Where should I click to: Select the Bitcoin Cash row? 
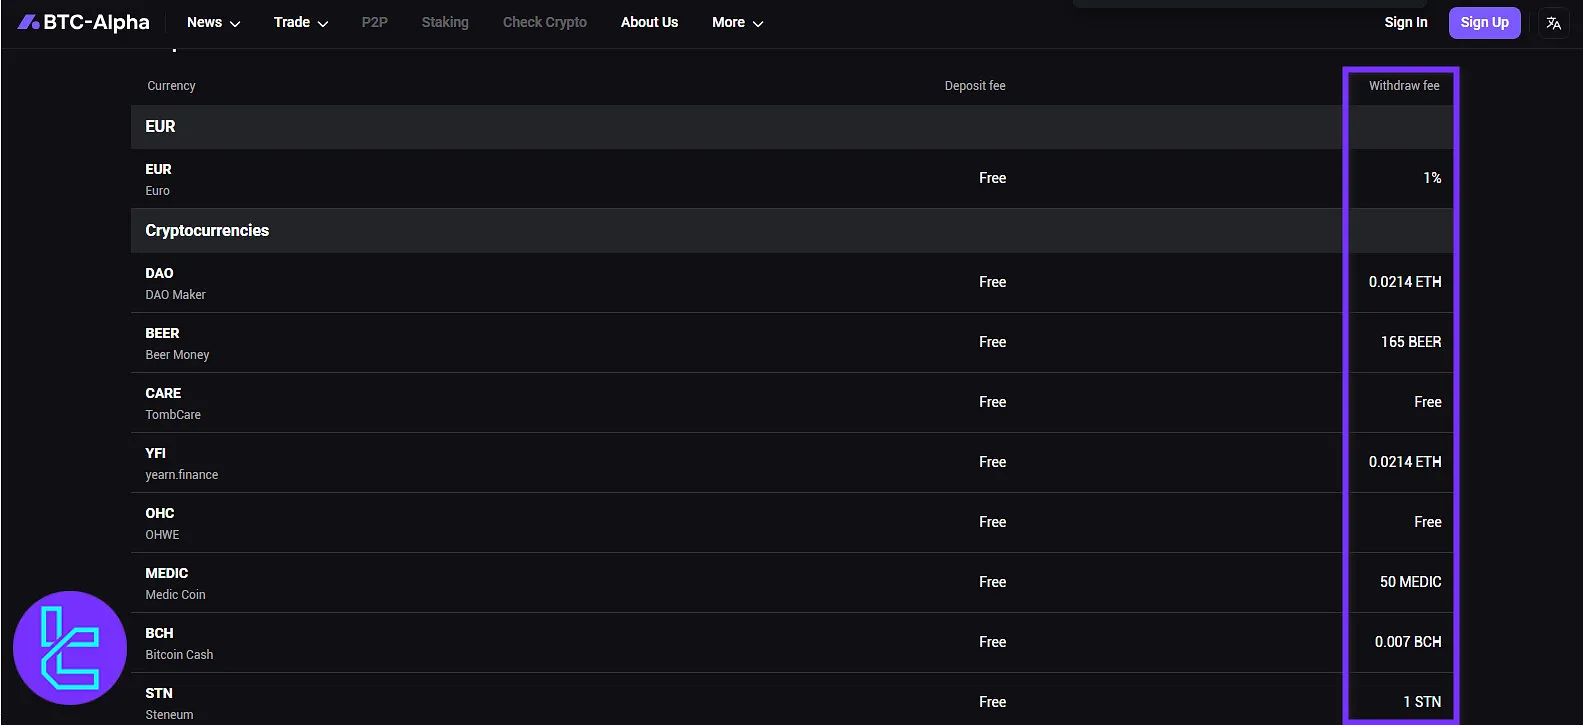179,643
